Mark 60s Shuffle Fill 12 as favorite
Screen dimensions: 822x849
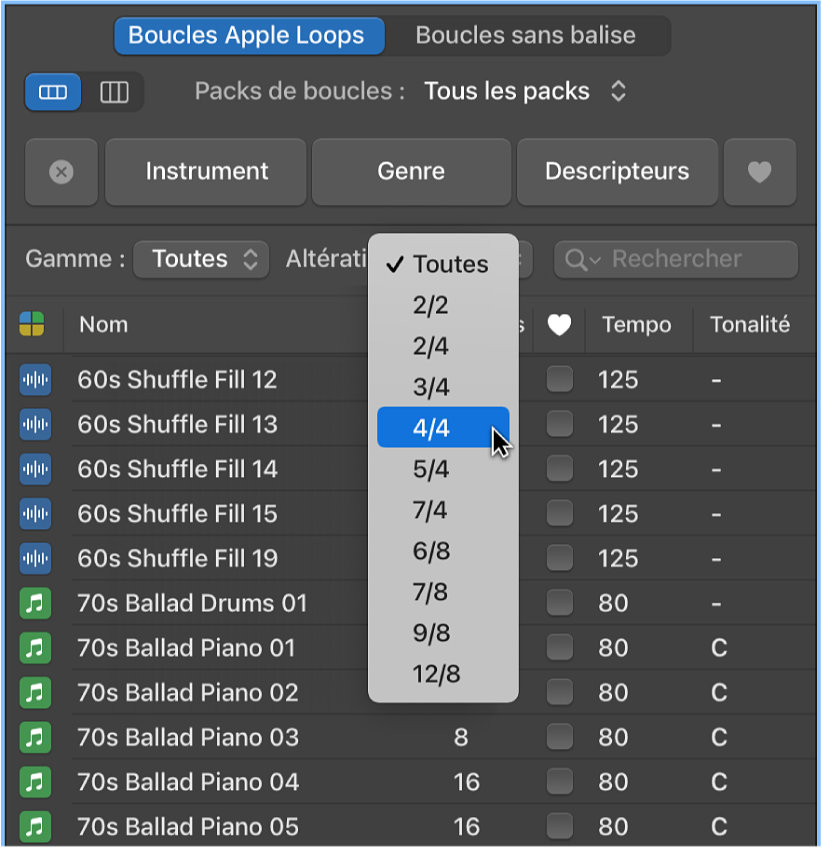coord(559,379)
